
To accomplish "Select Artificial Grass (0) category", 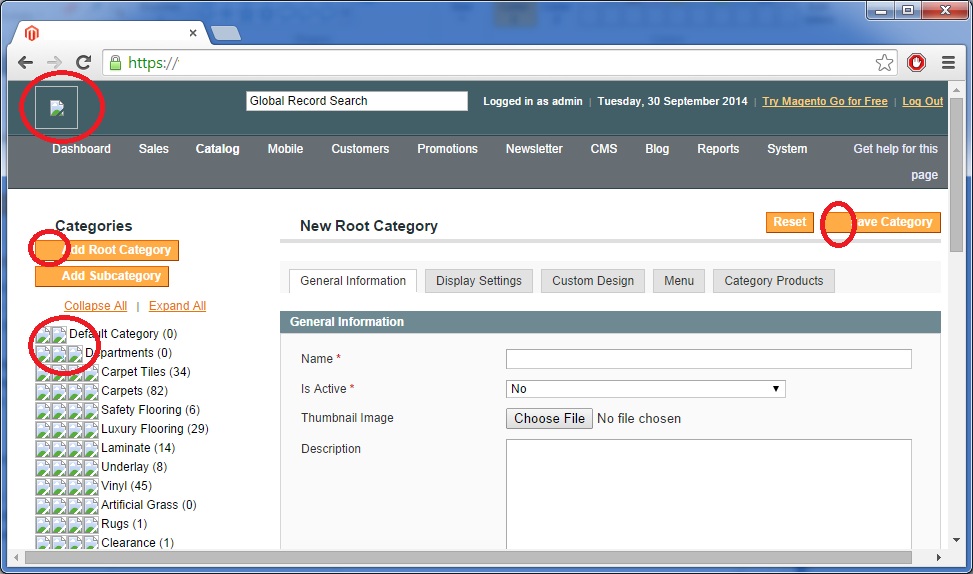I will click(x=149, y=505).
